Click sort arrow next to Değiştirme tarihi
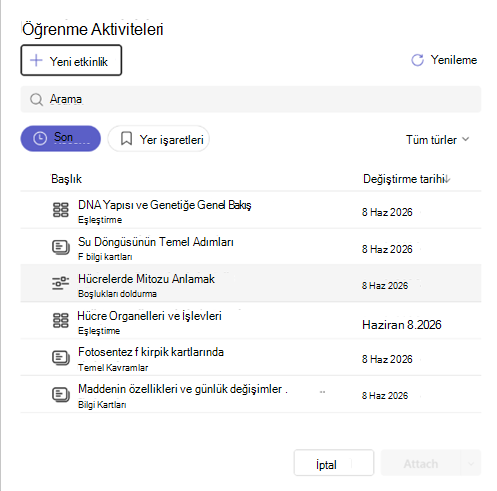This screenshot has height=491, width=497. tap(448, 179)
